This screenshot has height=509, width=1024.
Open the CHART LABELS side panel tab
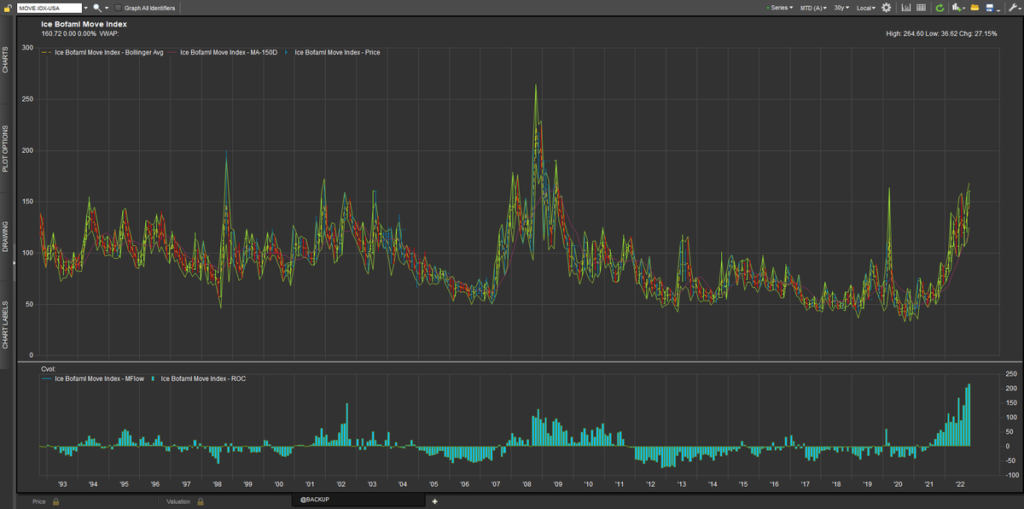point(5,325)
